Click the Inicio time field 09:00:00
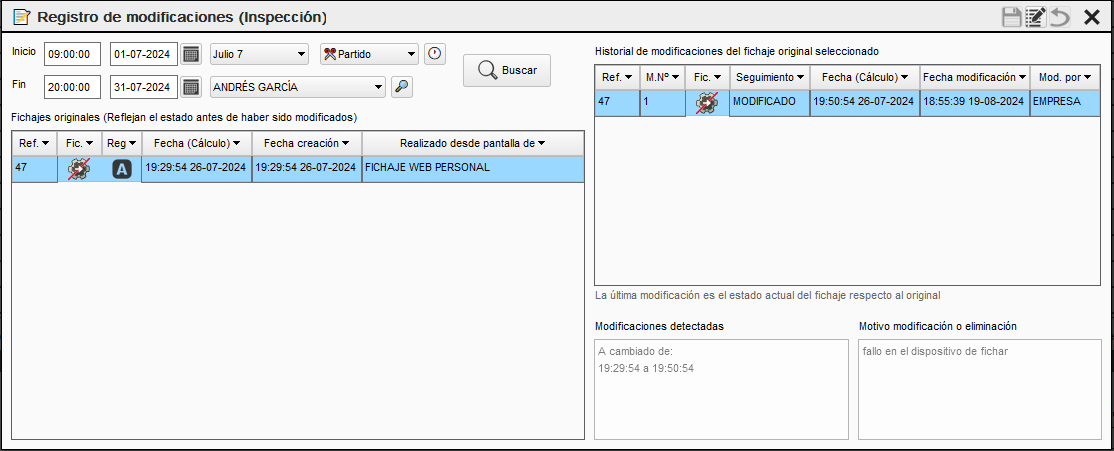1114x451 pixels. pos(72,54)
